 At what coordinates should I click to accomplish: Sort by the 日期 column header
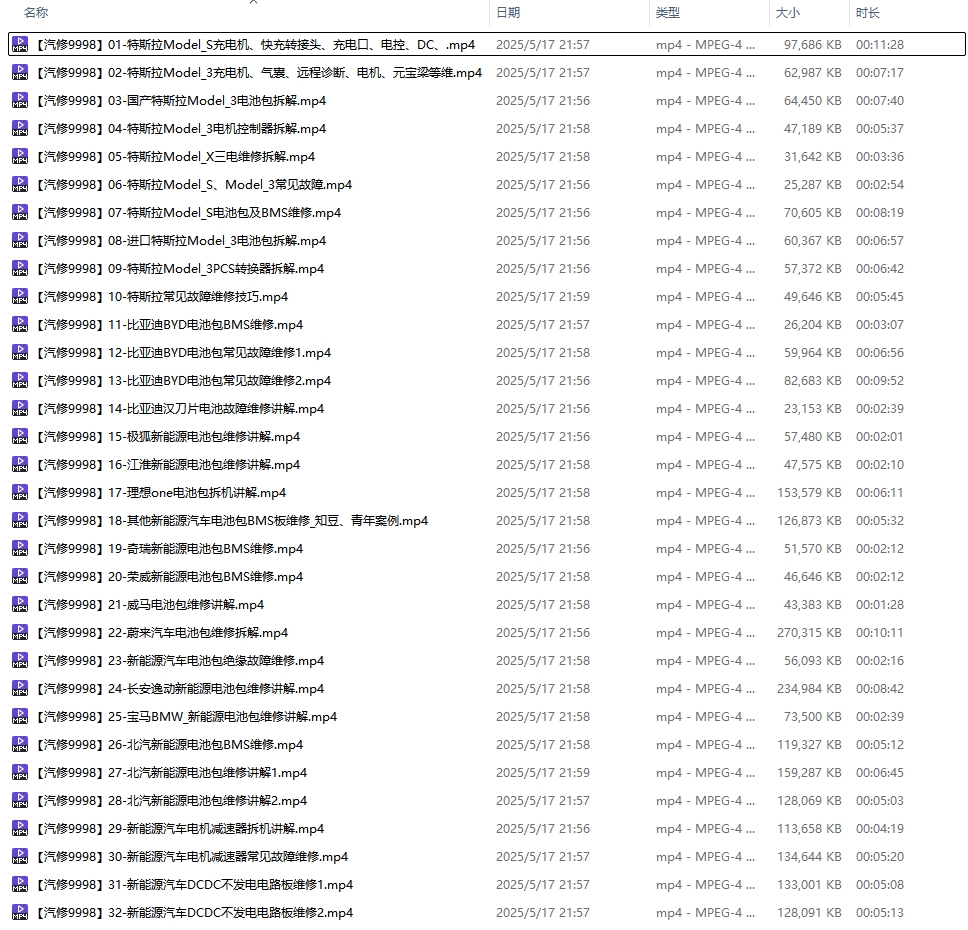pyautogui.click(x=508, y=13)
